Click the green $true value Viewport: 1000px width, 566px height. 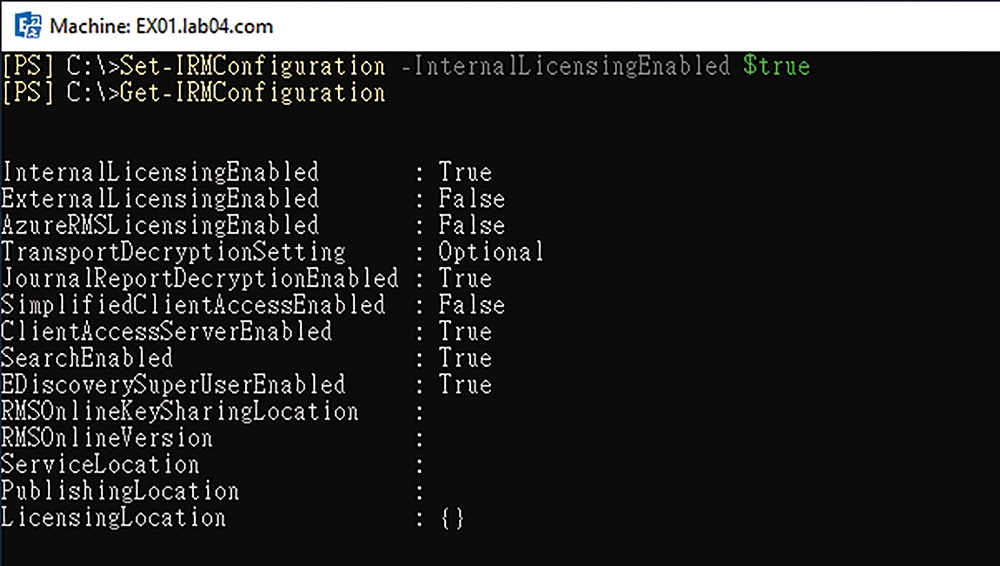pyautogui.click(x=776, y=66)
